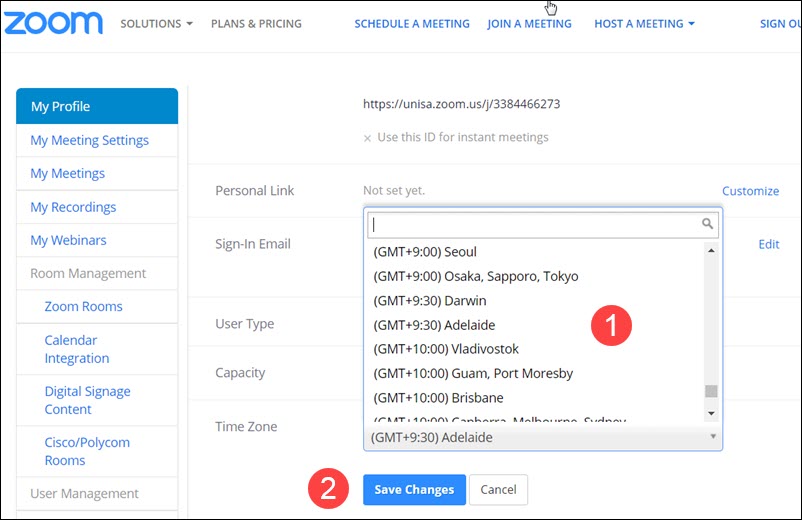Image resolution: width=802 pixels, height=520 pixels.
Task: Click Save Changes button
Action: tap(414, 490)
